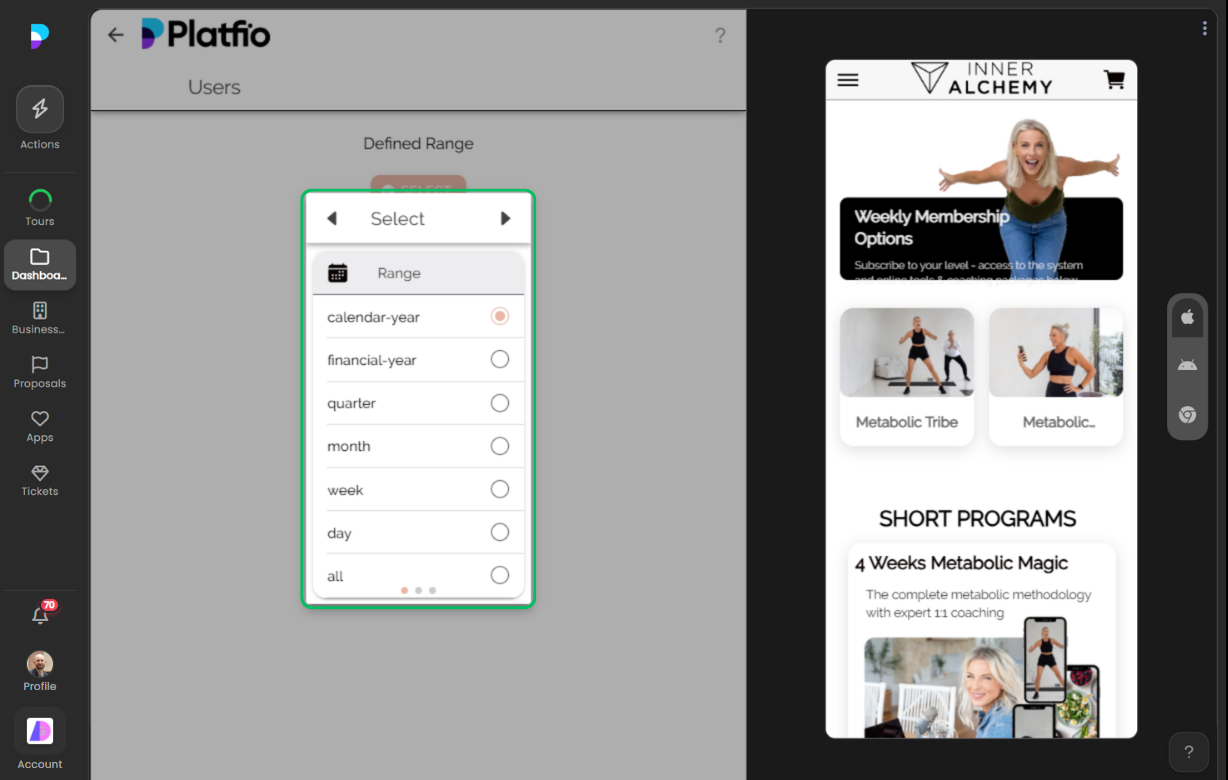Select the month range option
Image resolution: width=1228 pixels, height=780 pixels.
(x=499, y=446)
